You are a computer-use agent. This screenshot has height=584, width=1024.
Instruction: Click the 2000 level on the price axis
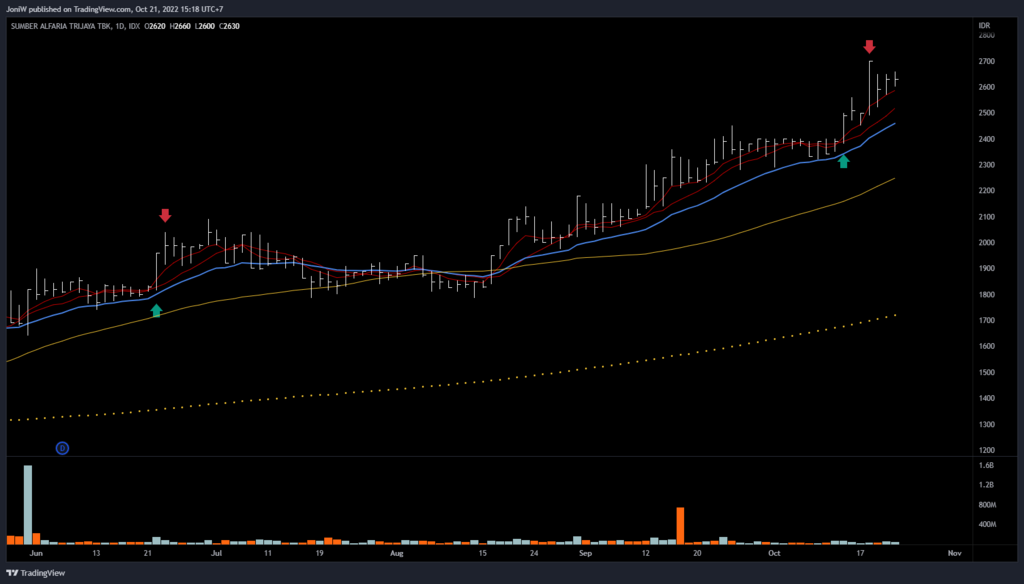click(986, 243)
